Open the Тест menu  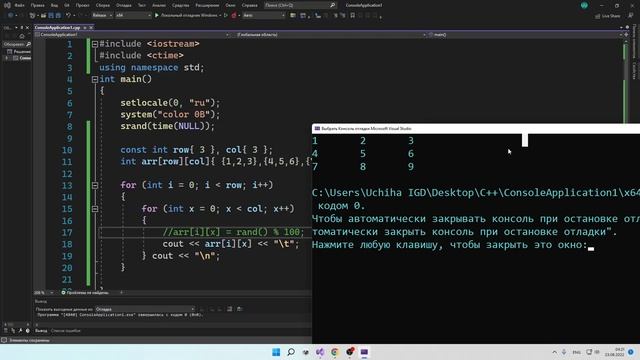142,5
